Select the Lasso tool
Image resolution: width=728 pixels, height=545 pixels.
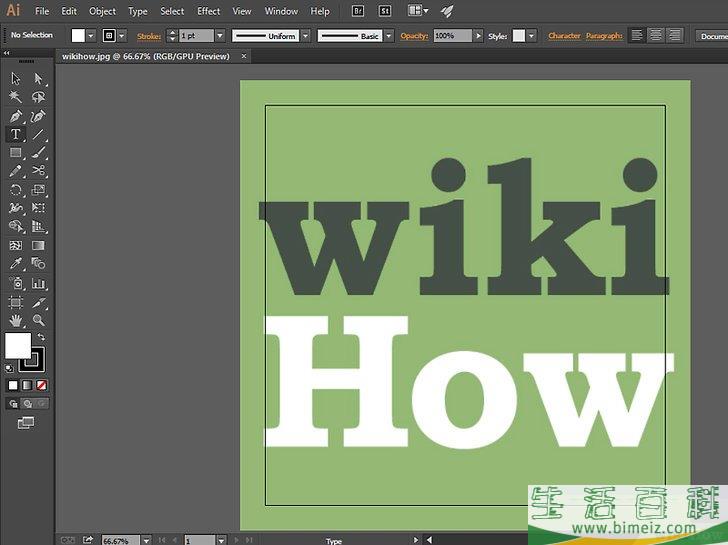38,97
